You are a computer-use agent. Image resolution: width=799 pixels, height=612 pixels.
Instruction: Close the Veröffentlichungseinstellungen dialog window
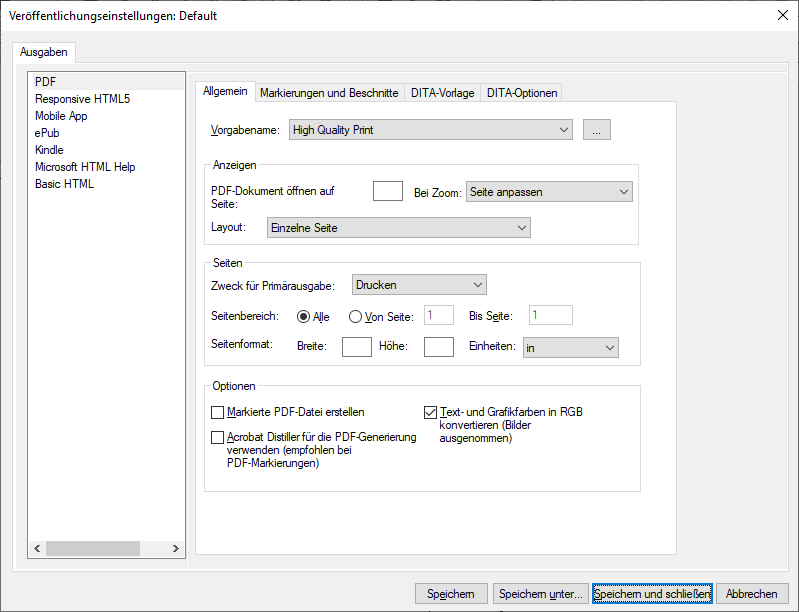781,15
